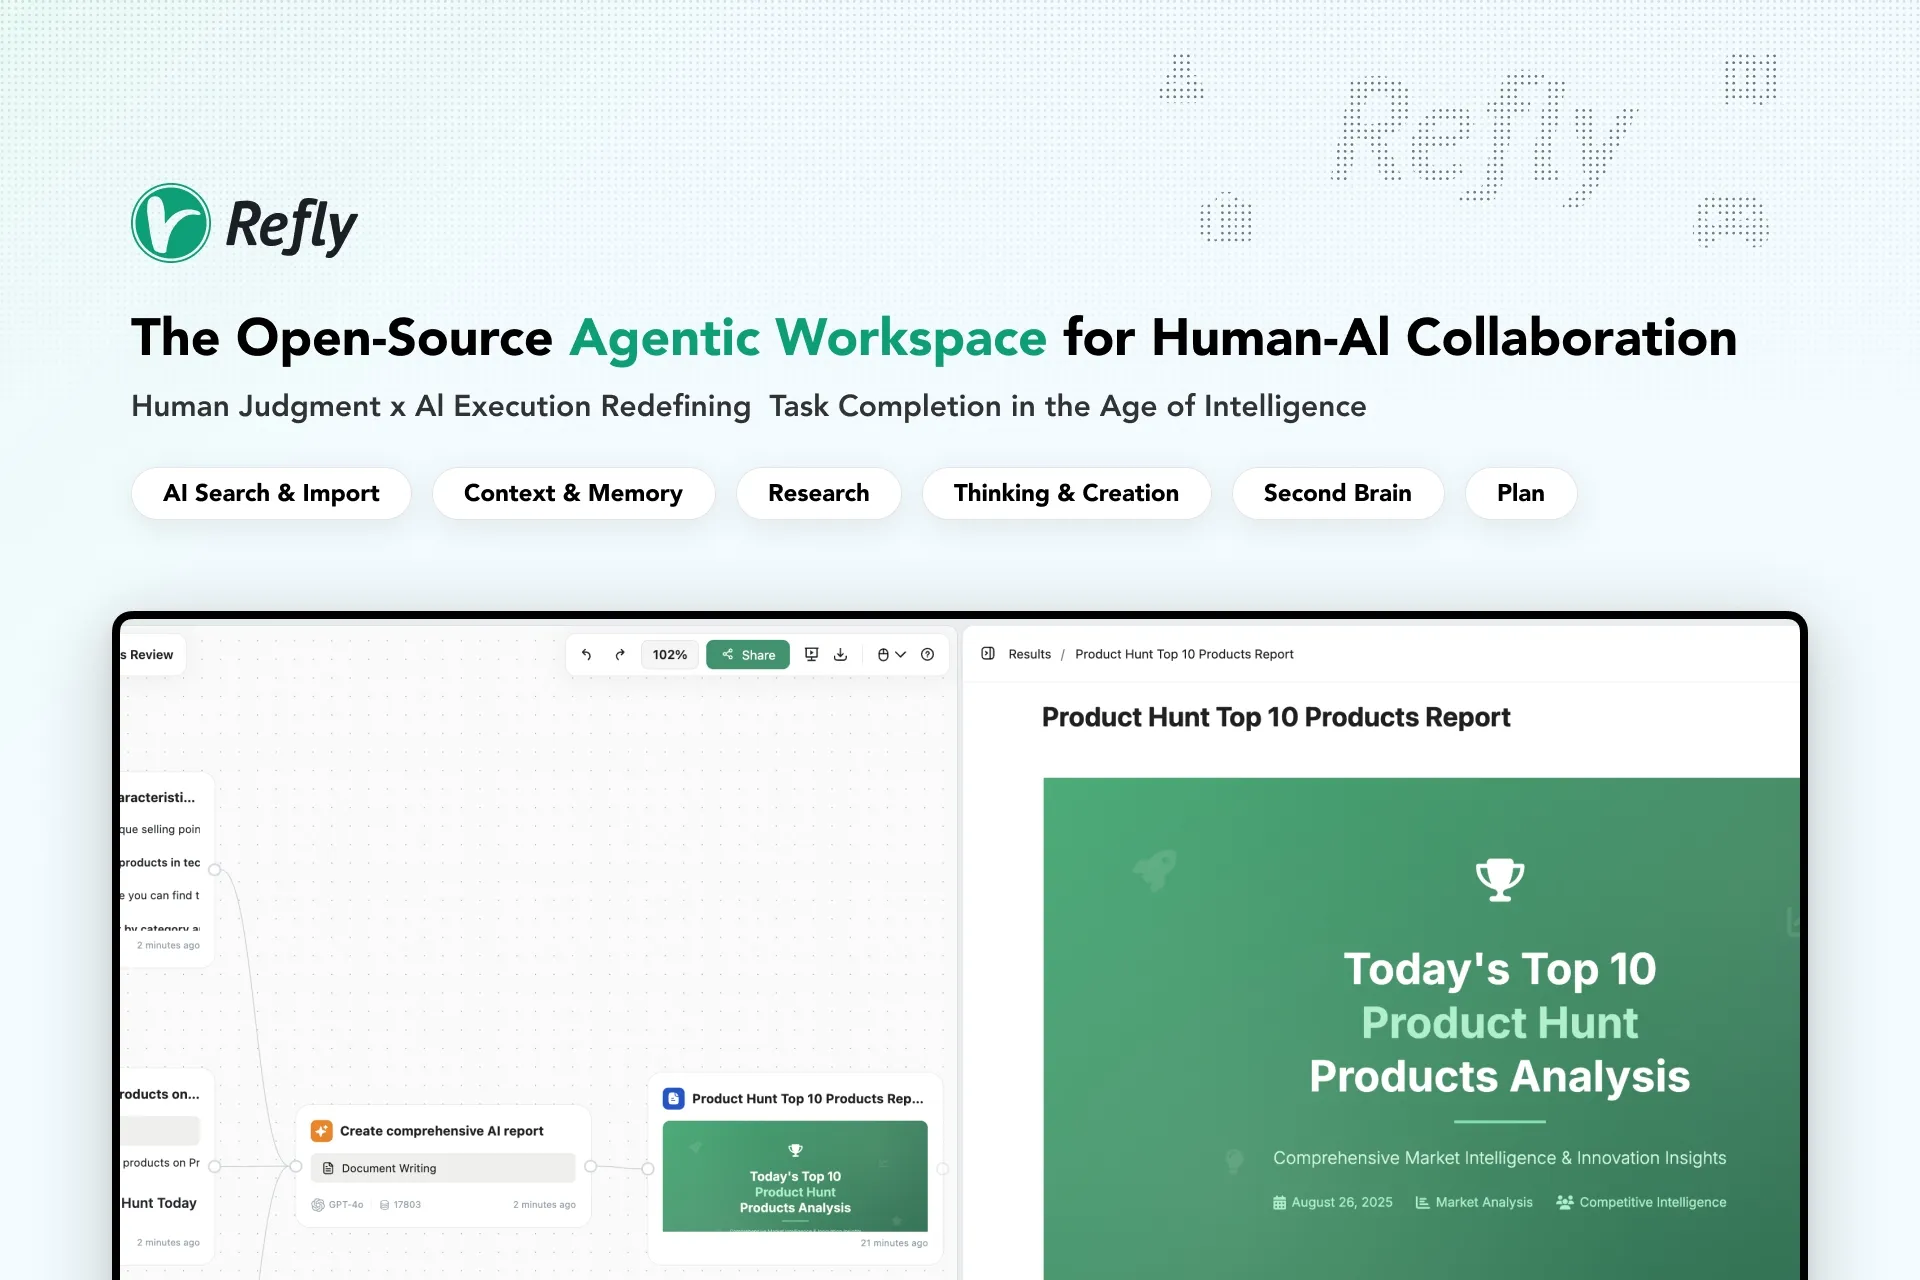Go to Results breadcrumb
The width and height of the screenshot is (1920, 1280).
pos(1029,654)
